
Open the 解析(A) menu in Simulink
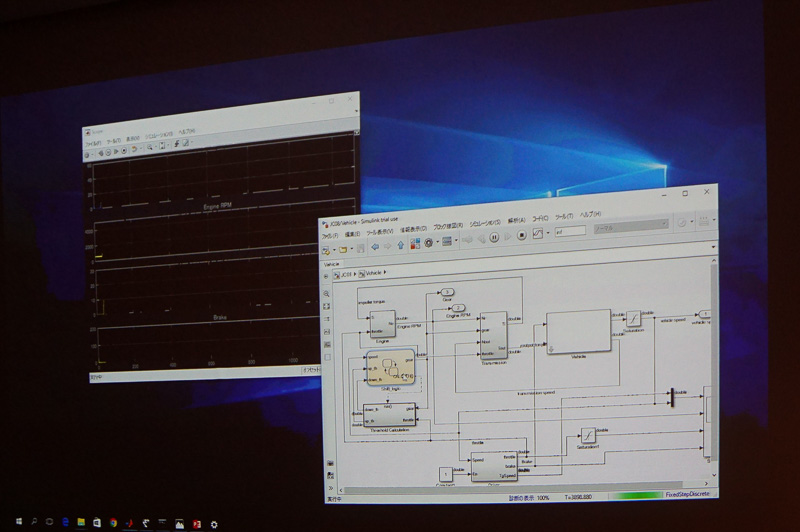point(516,220)
